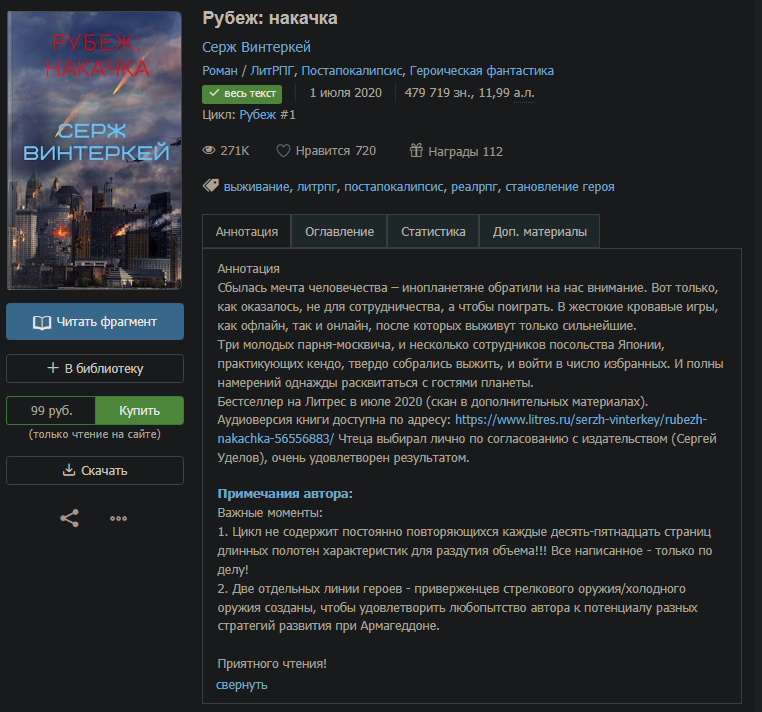Click the Роман genre link
Viewport: 762px width, 712px height.
pos(220,71)
